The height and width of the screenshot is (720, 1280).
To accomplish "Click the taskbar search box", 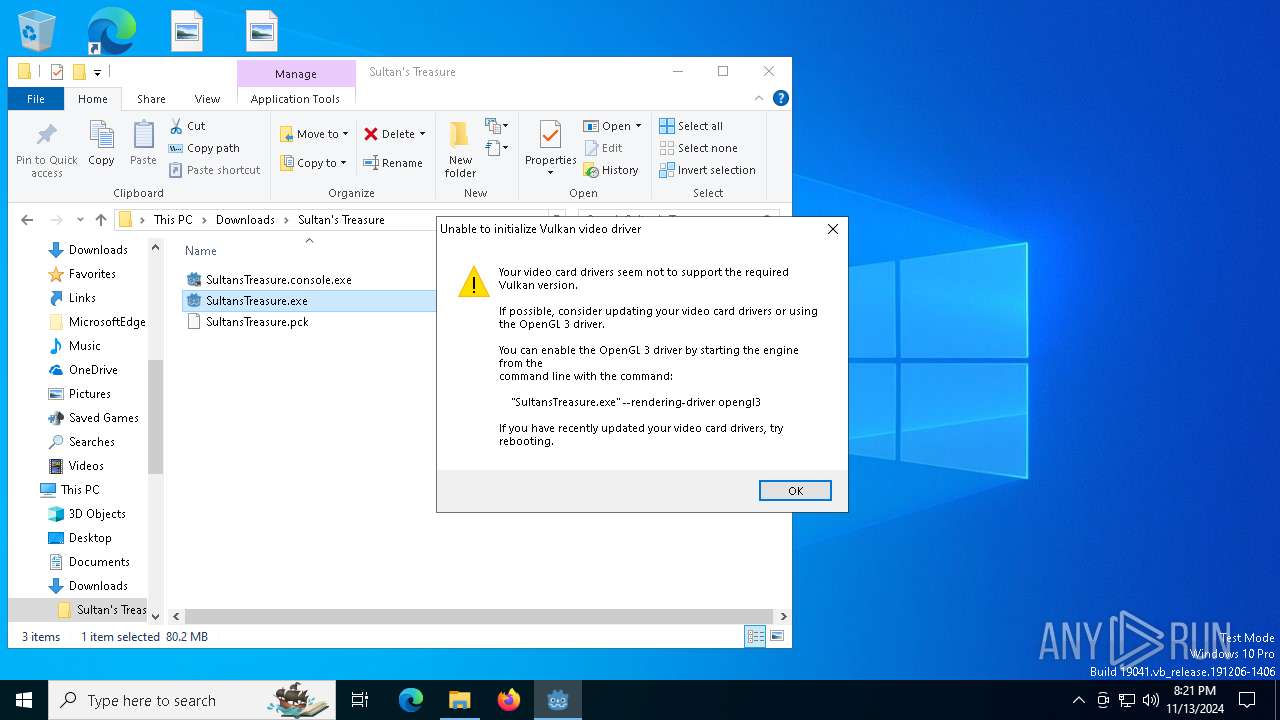I will [x=192, y=700].
